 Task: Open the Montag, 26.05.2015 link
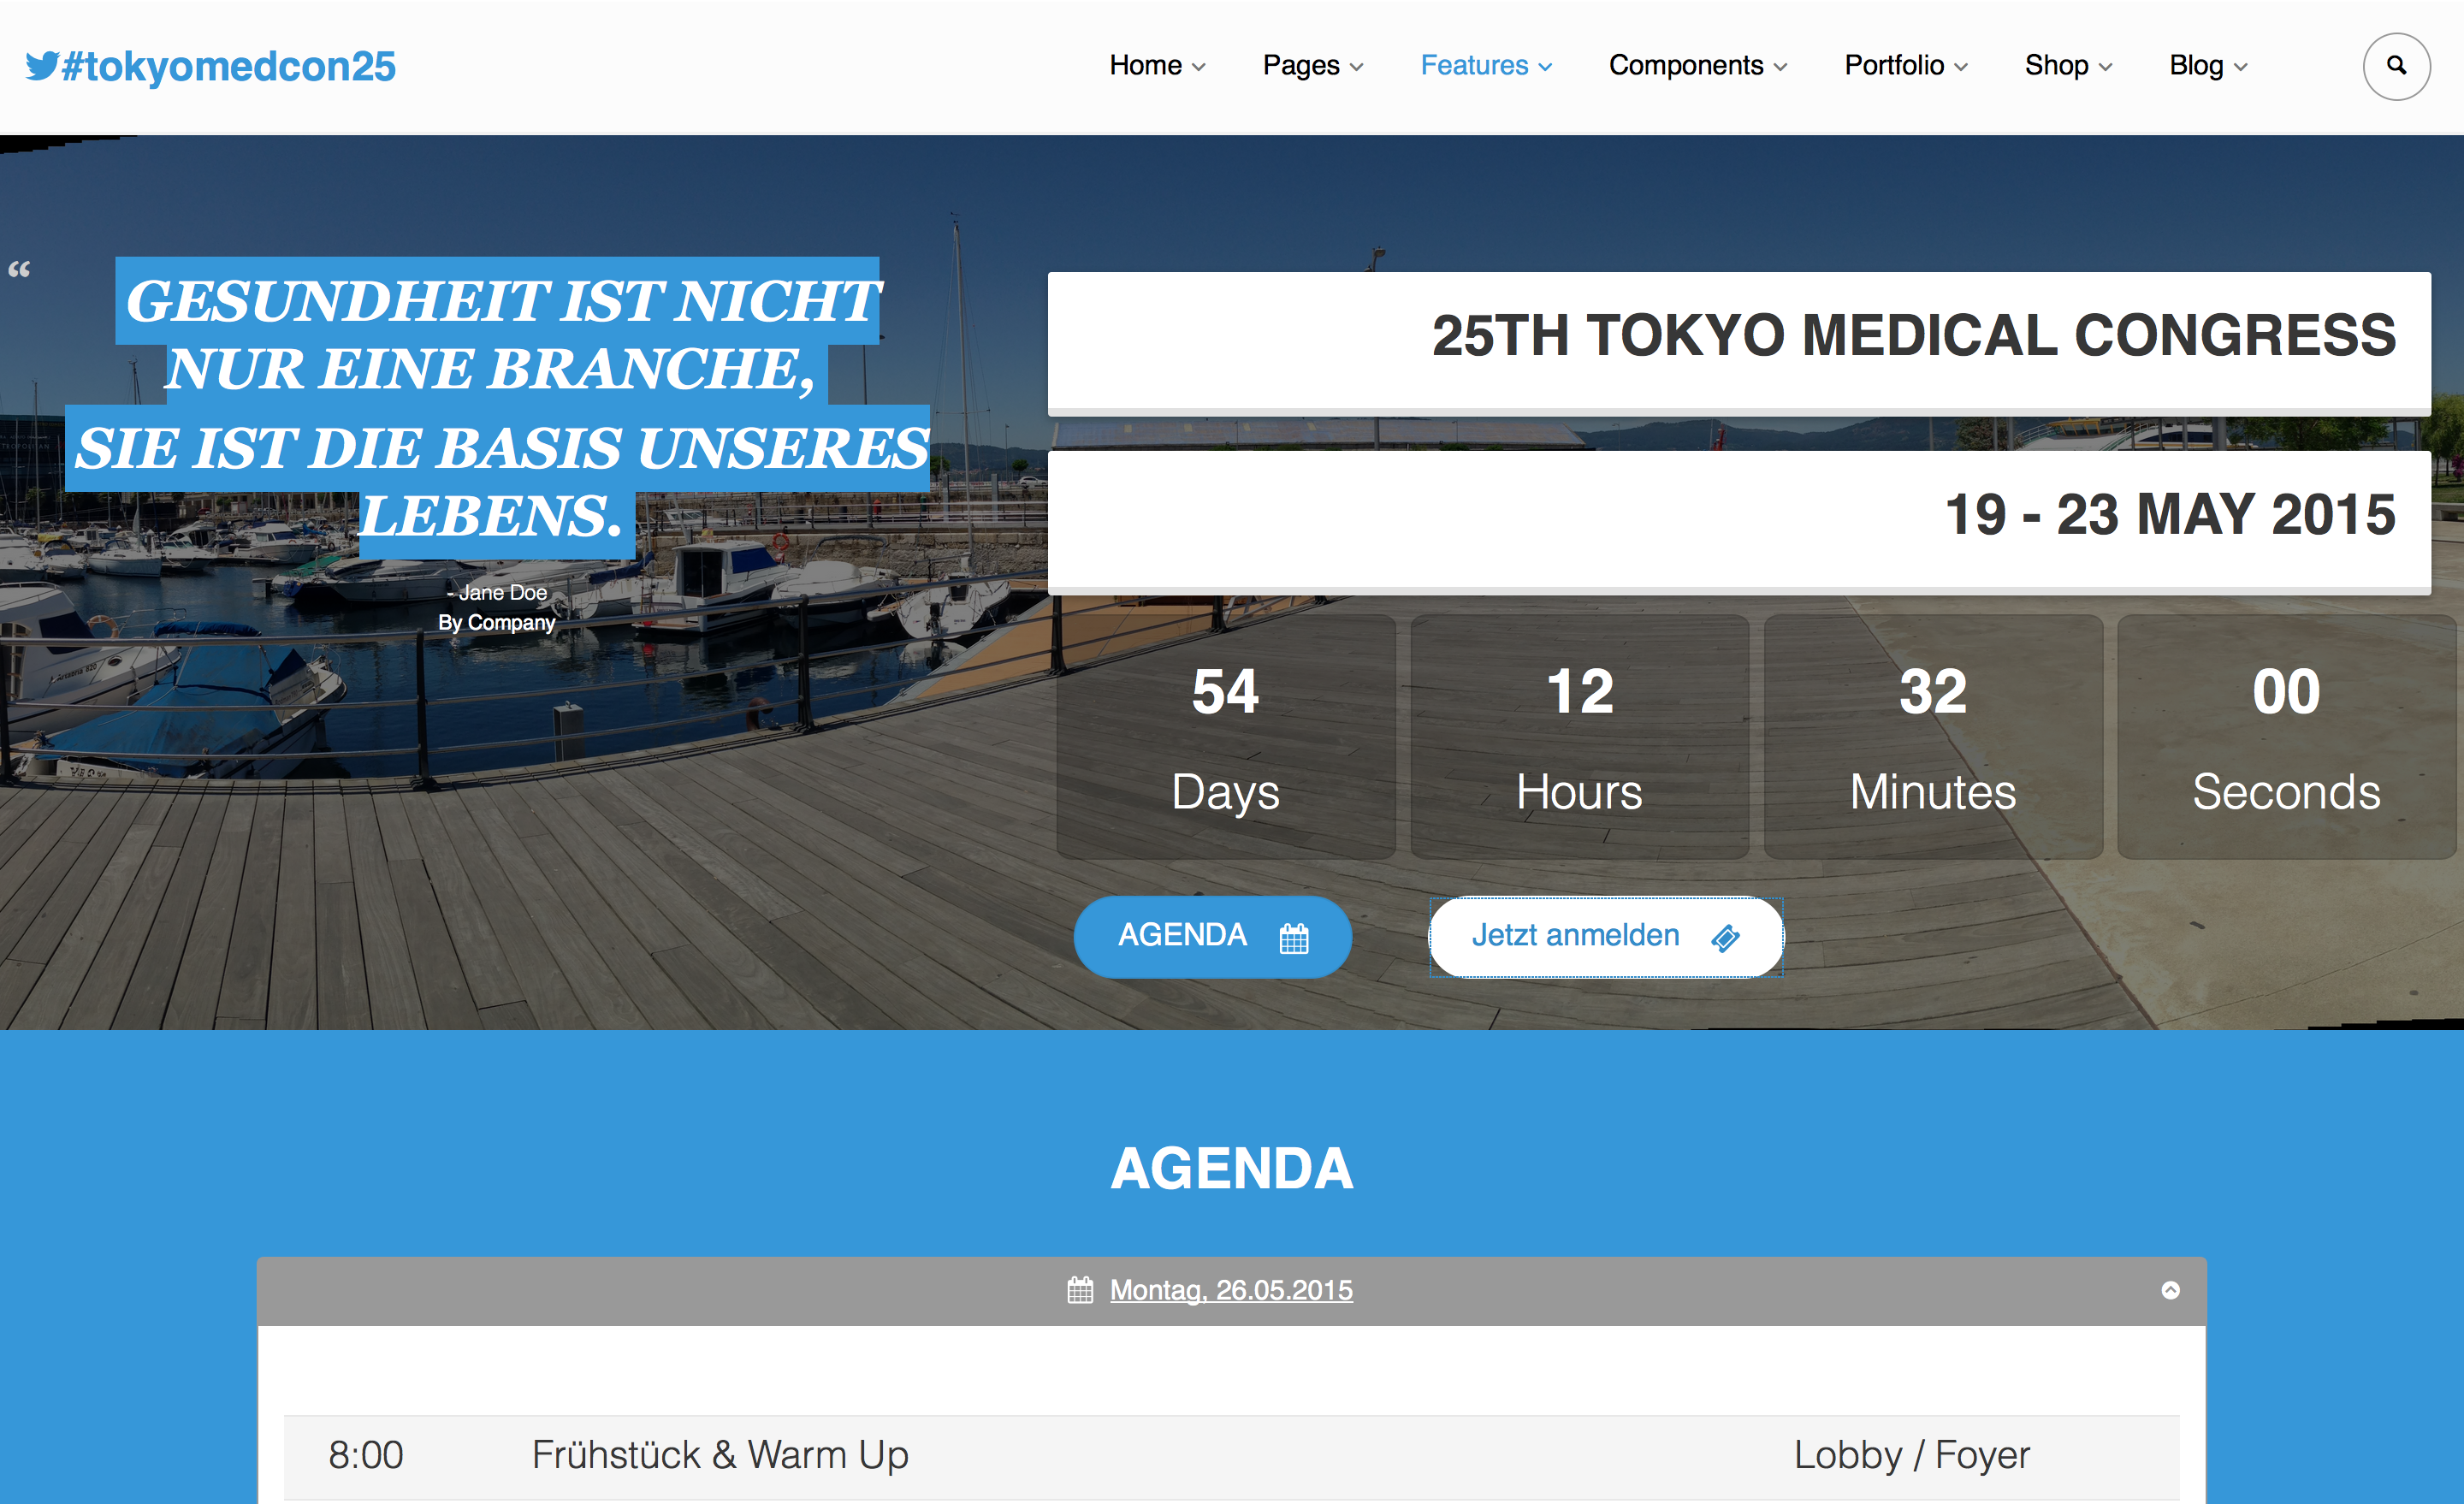[x=1231, y=1290]
